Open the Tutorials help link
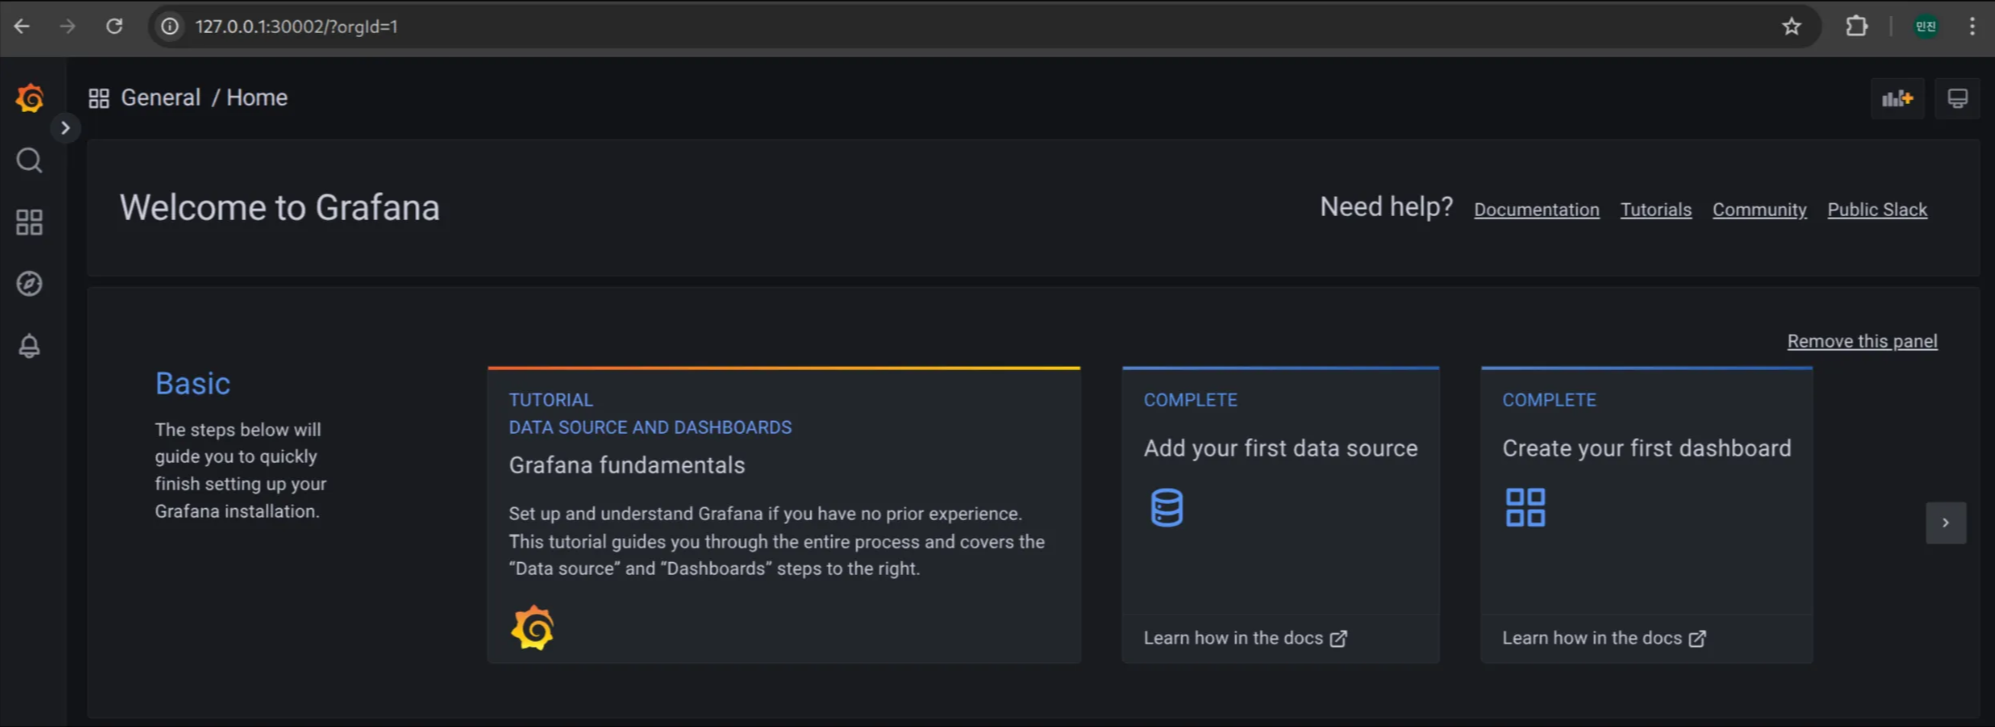Image resolution: width=1995 pixels, height=727 pixels. 1656,210
